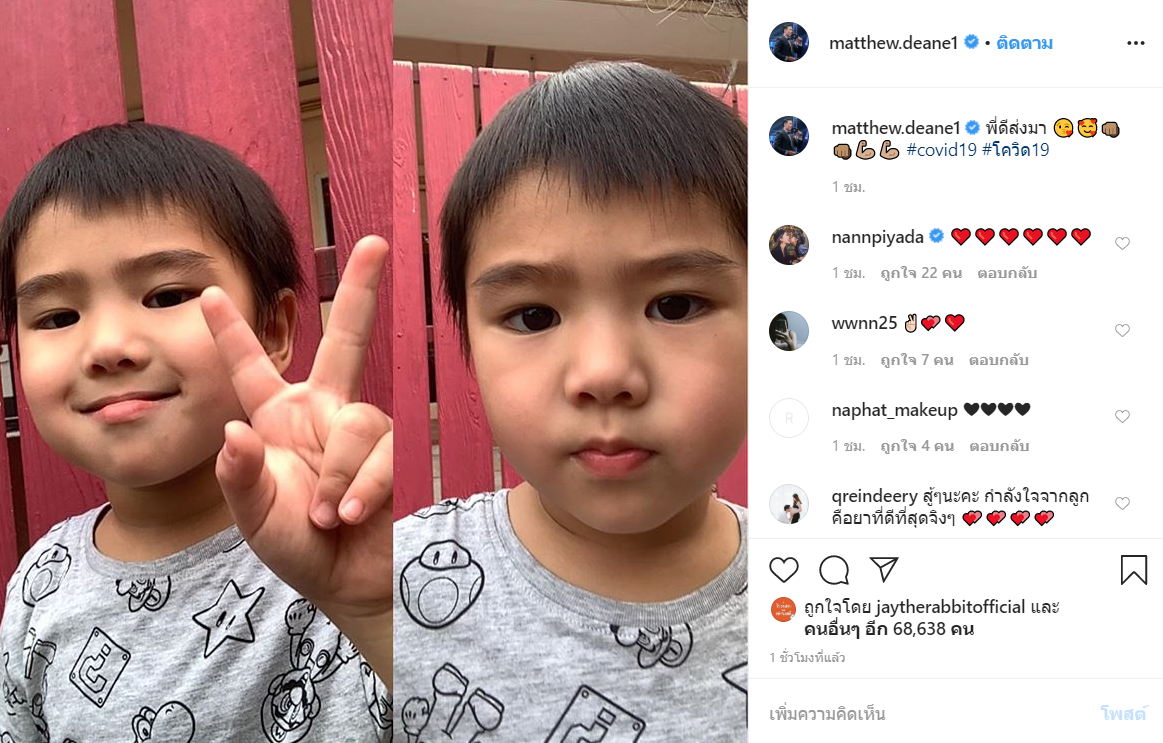Open wwnn25's profile avatar

pyautogui.click(x=788, y=331)
